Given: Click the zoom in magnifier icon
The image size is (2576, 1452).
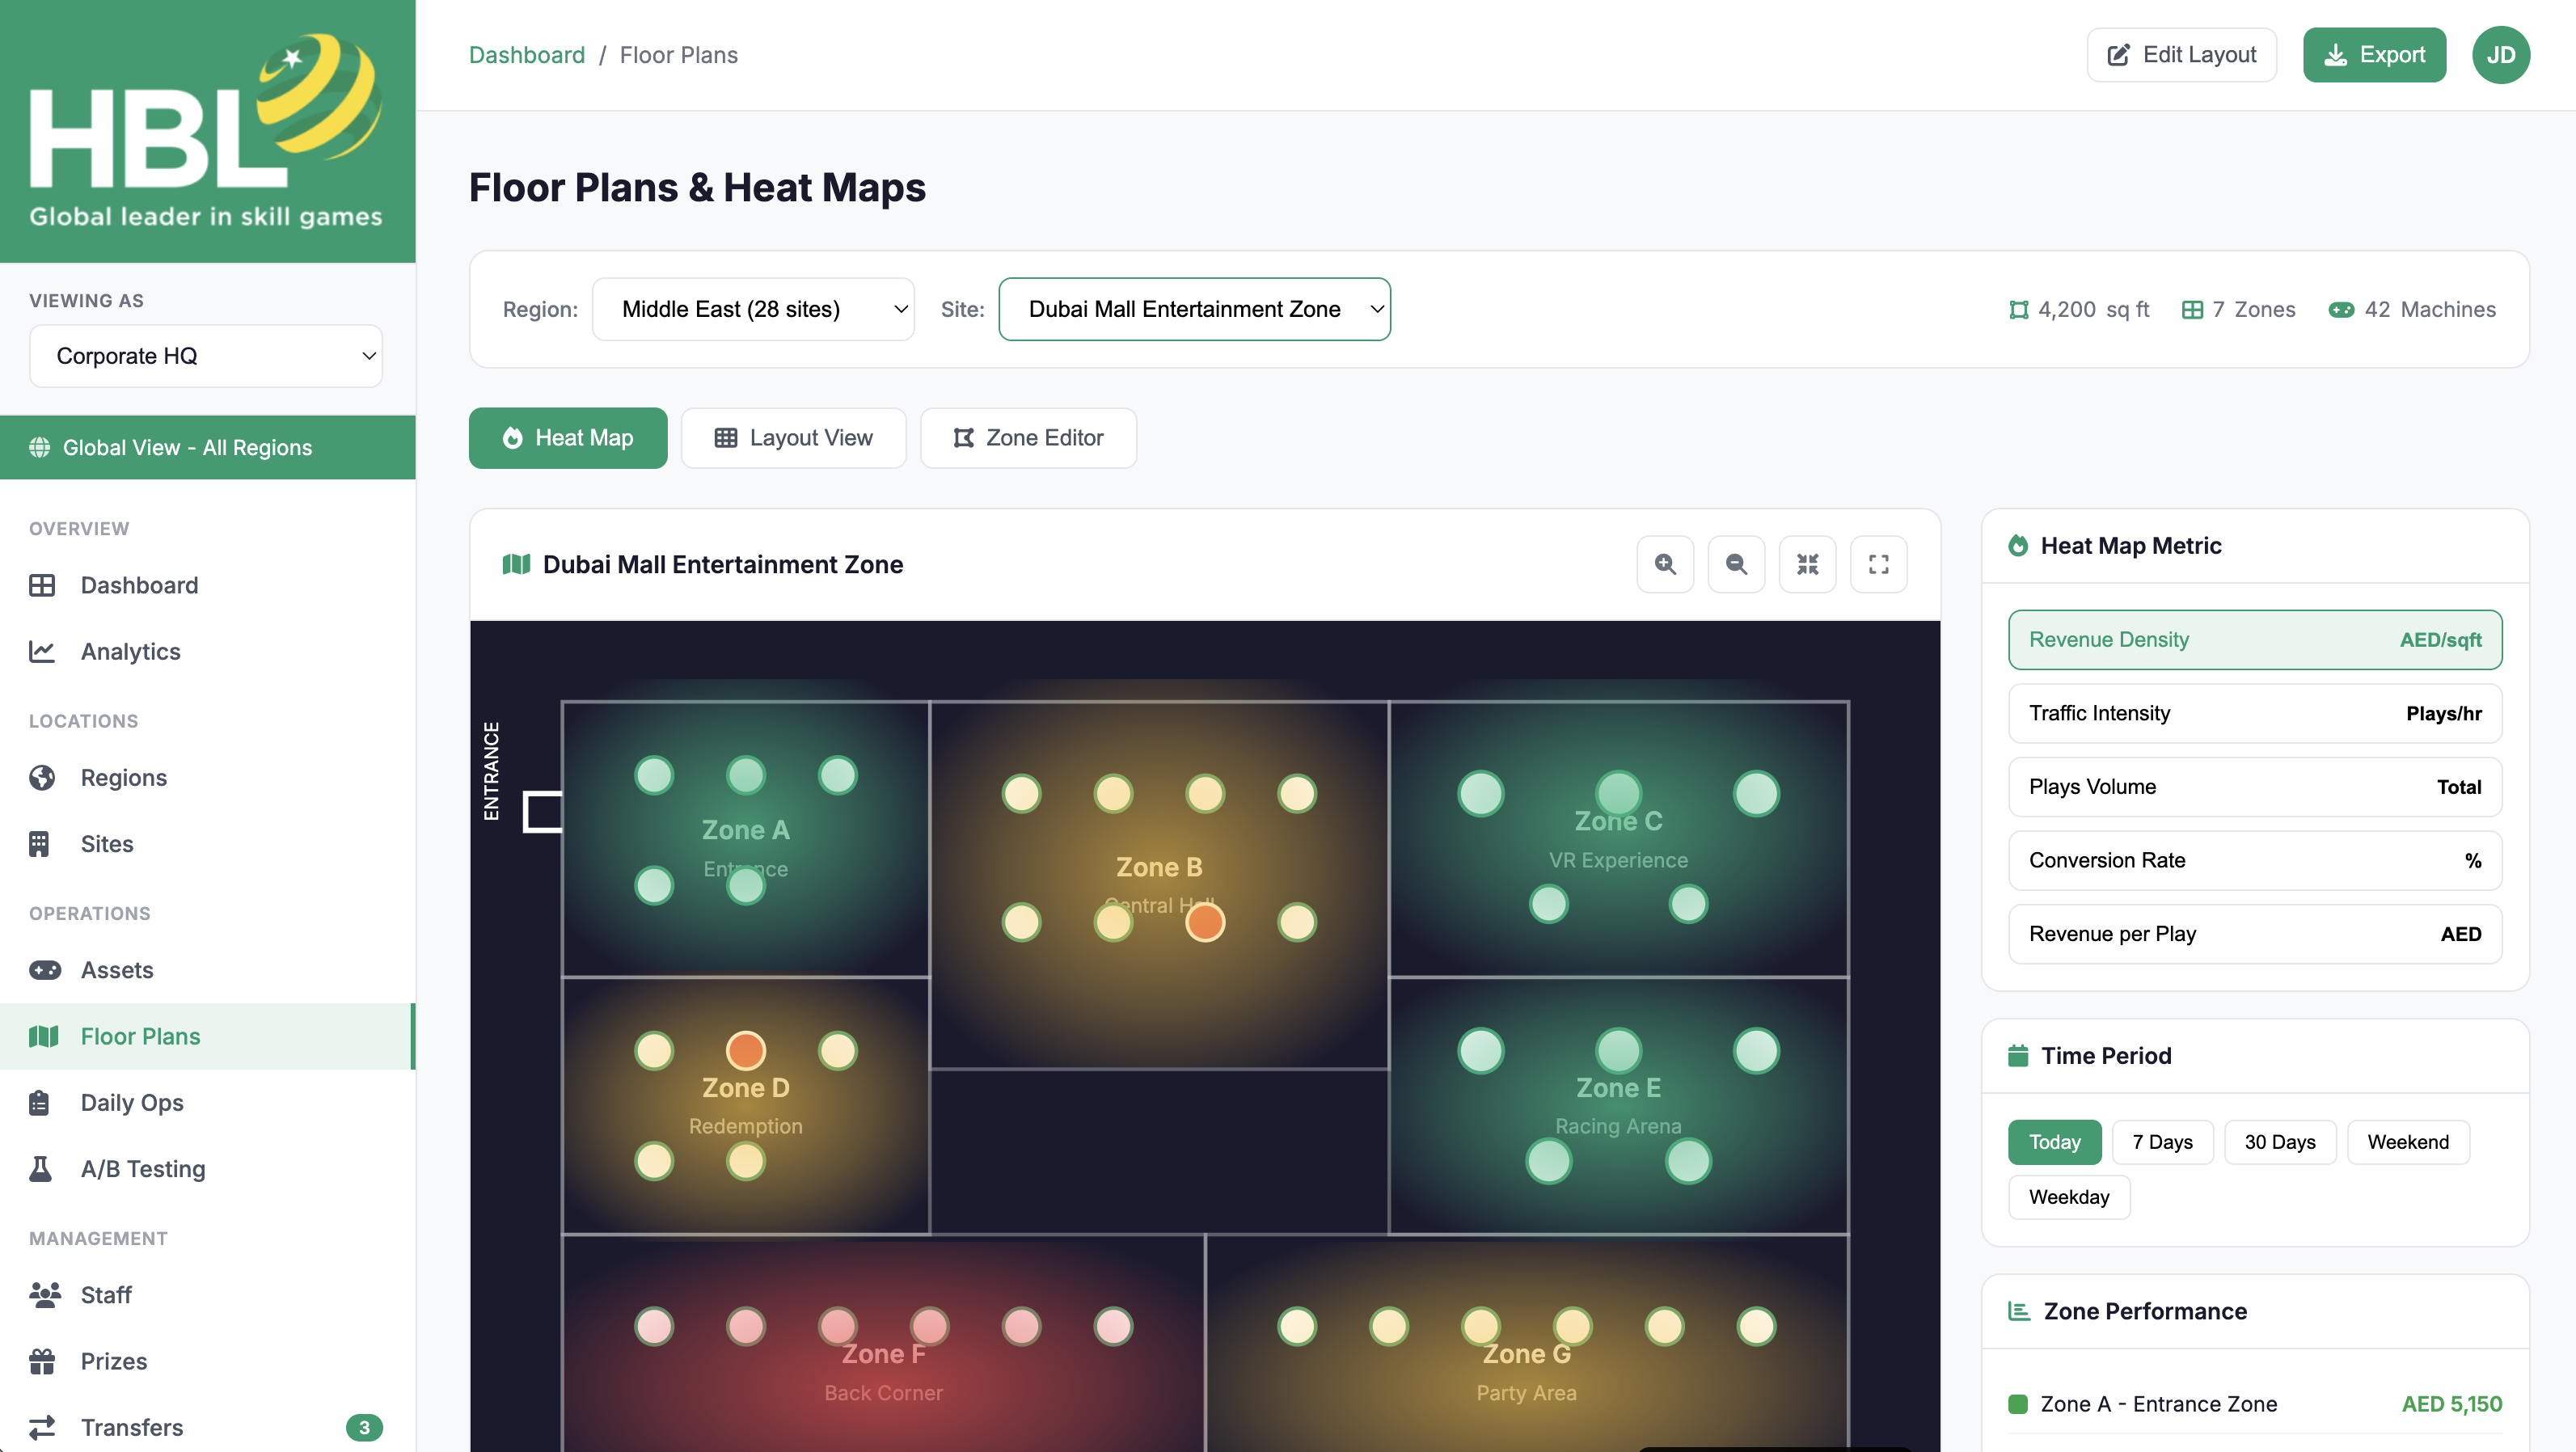Looking at the screenshot, I should tap(1665, 564).
